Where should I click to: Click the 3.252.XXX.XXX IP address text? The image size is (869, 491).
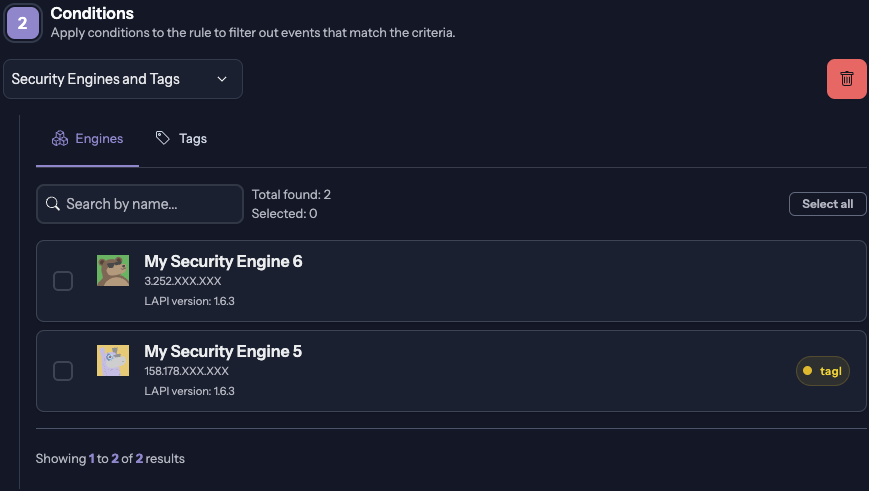(x=183, y=281)
